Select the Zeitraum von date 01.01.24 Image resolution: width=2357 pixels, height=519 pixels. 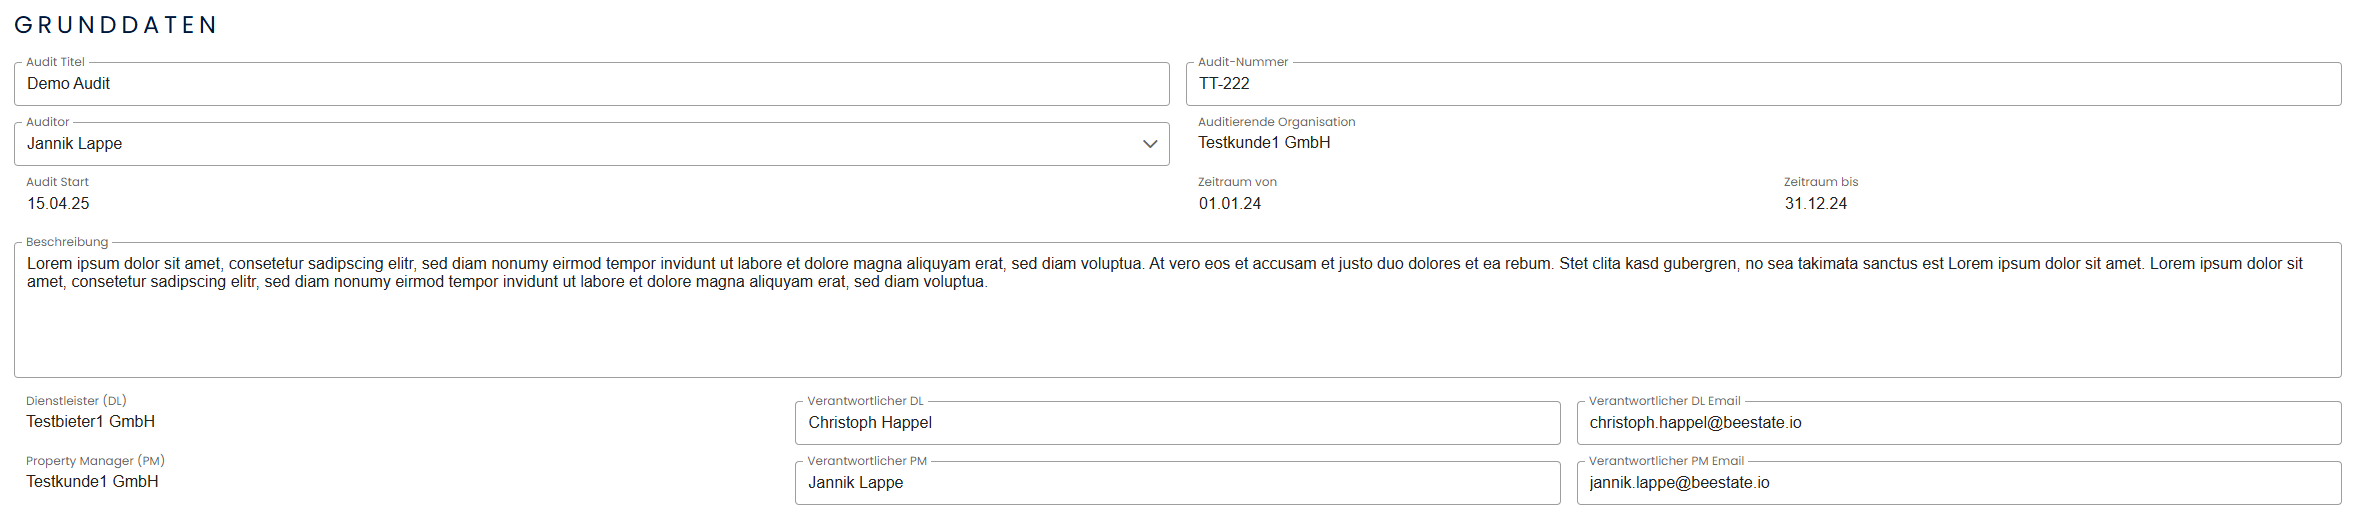click(1230, 204)
